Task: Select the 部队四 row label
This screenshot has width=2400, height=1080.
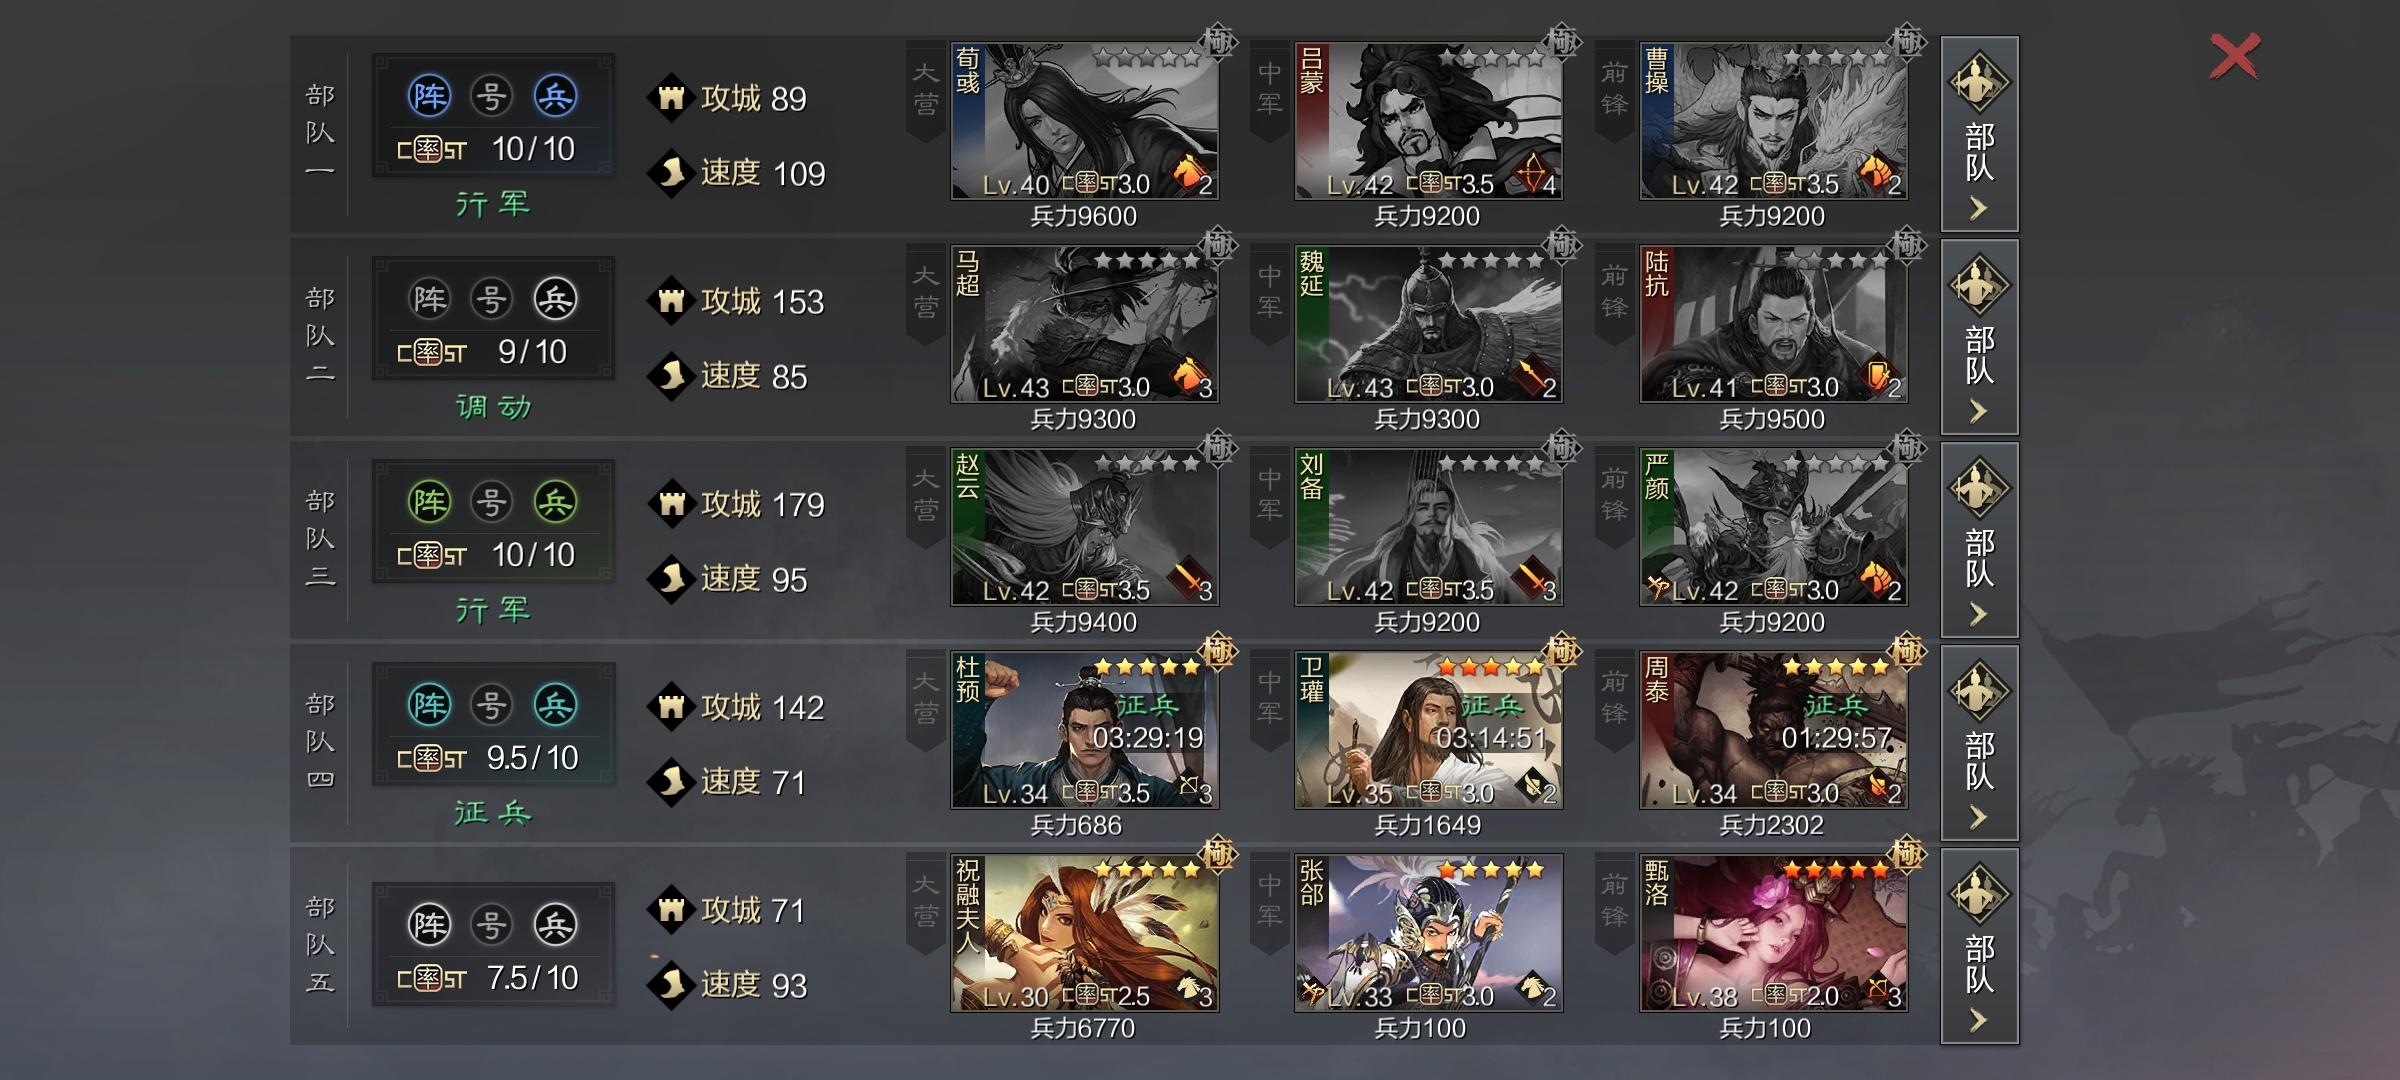Action: click(x=320, y=742)
